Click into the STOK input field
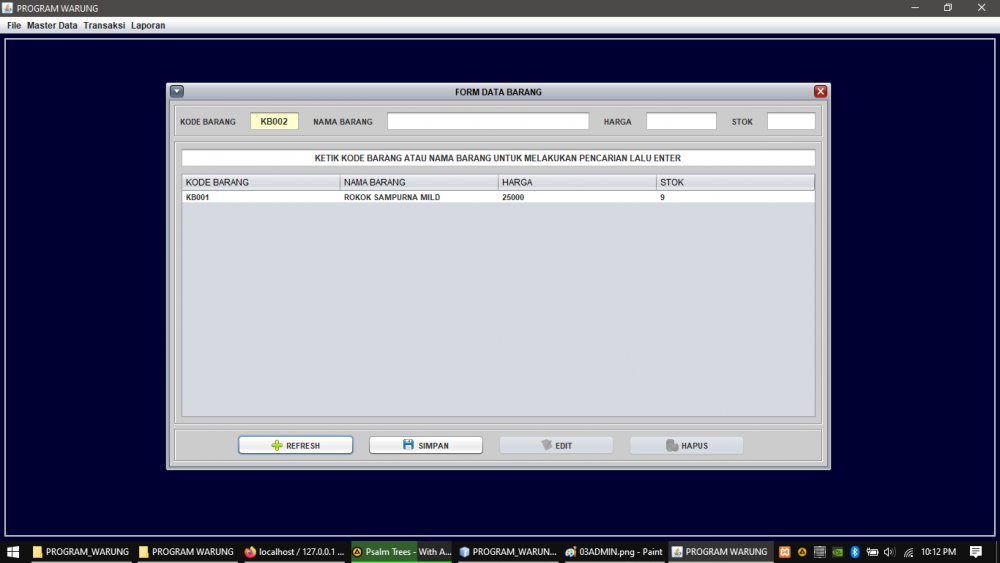This screenshot has height=563, width=1000. [x=791, y=122]
